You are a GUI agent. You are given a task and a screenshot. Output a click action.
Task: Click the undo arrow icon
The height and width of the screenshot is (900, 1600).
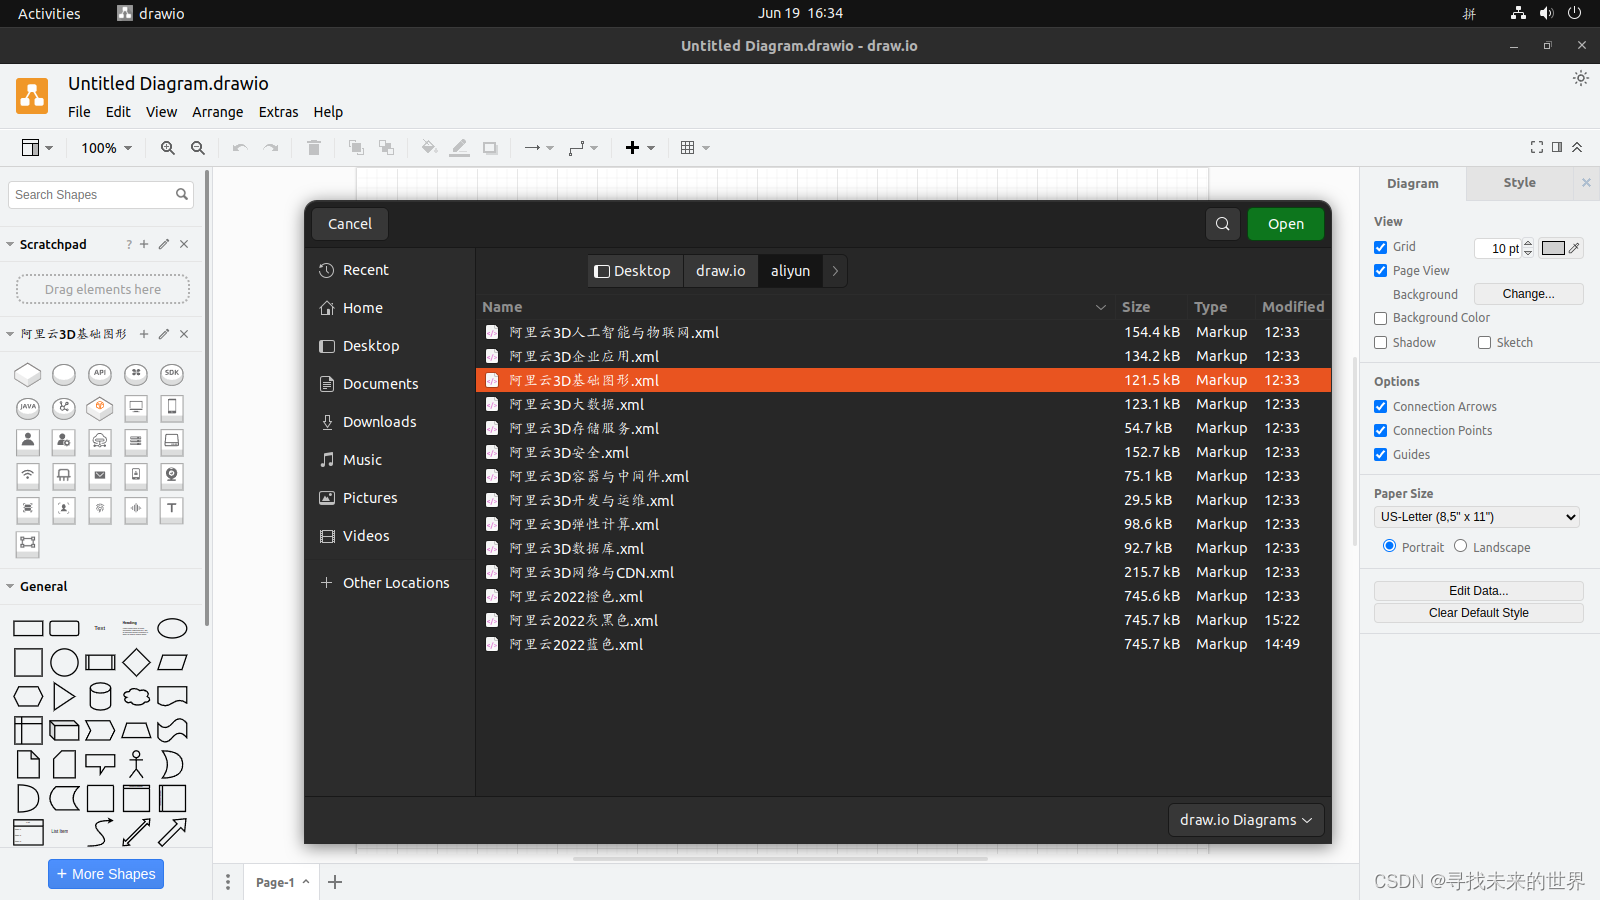pos(240,148)
